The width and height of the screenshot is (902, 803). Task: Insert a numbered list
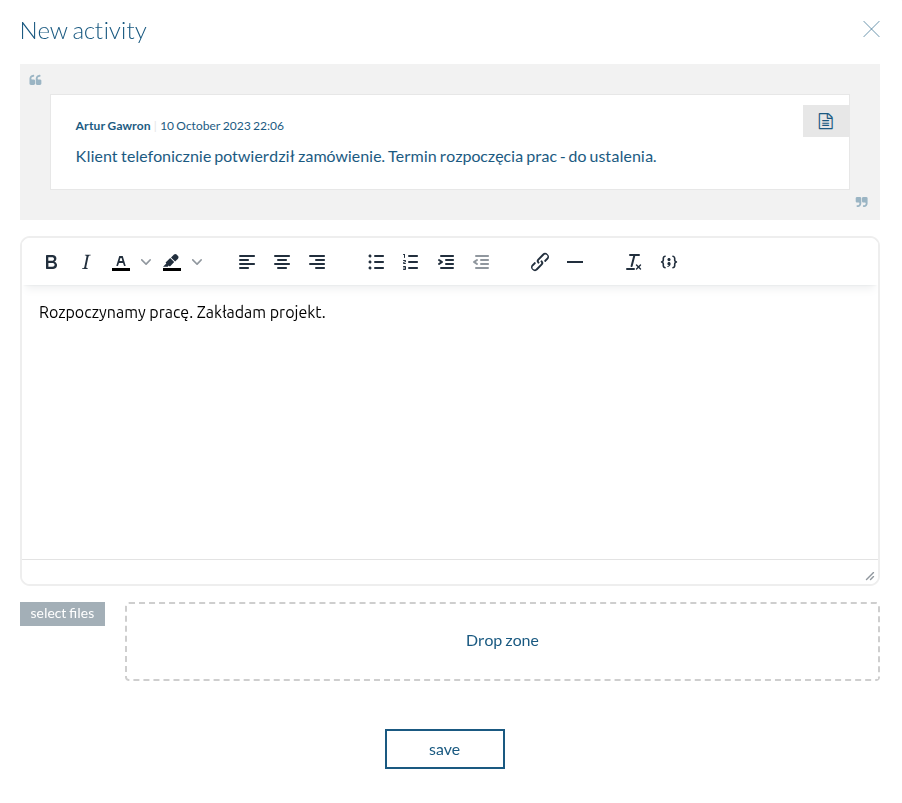coord(410,262)
